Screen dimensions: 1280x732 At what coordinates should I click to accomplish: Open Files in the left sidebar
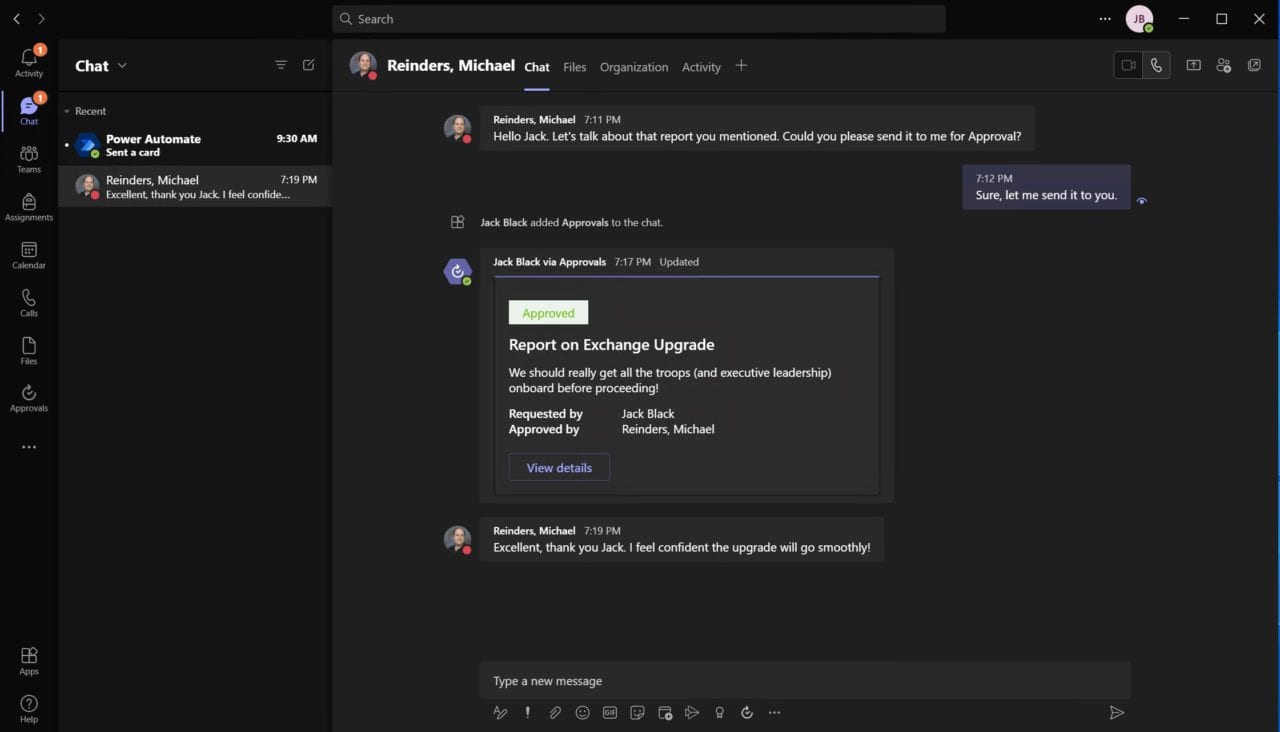(x=29, y=350)
